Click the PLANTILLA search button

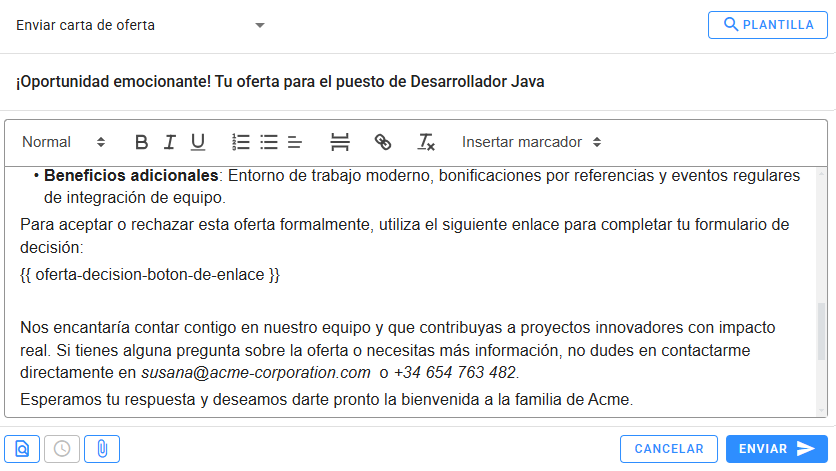tap(768, 25)
